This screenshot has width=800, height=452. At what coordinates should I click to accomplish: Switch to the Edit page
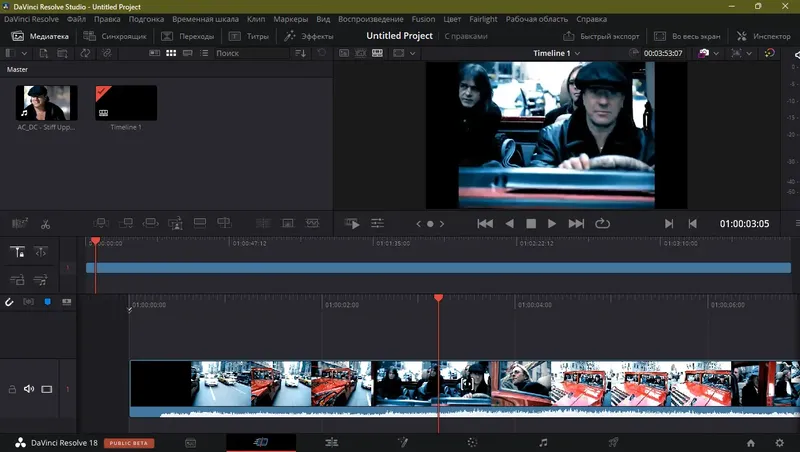point(332,442)
